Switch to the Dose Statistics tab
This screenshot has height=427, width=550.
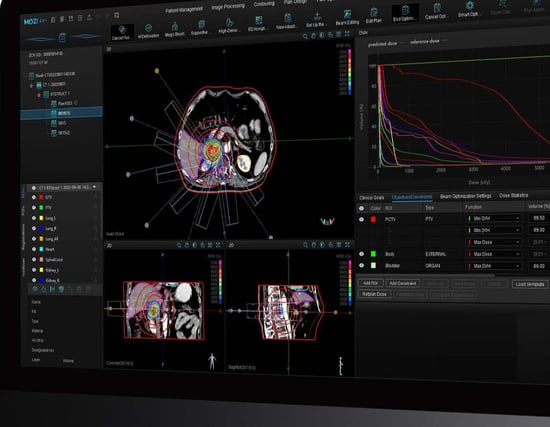(514, 195)
